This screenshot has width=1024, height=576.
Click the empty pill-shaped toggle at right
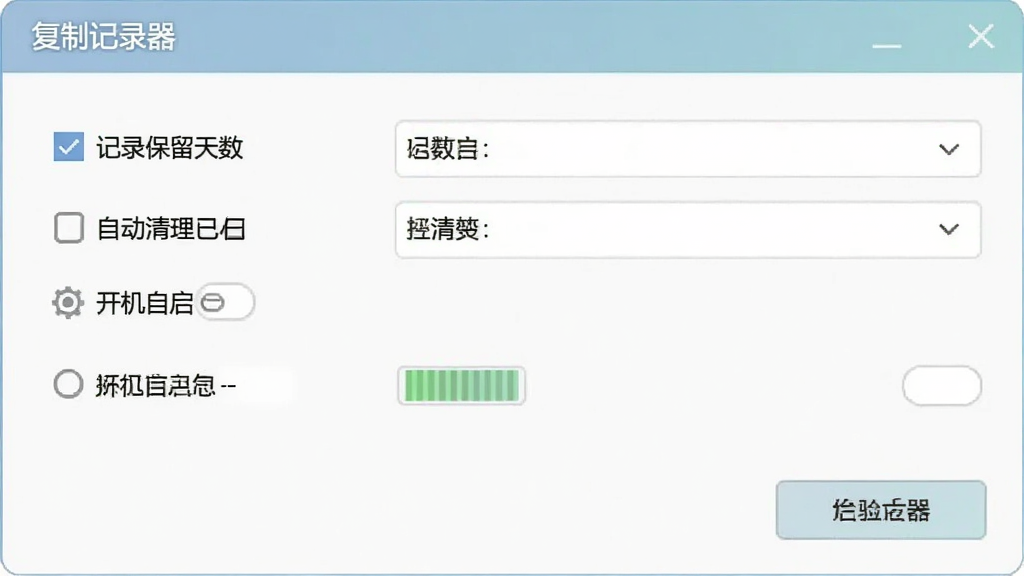942,386
